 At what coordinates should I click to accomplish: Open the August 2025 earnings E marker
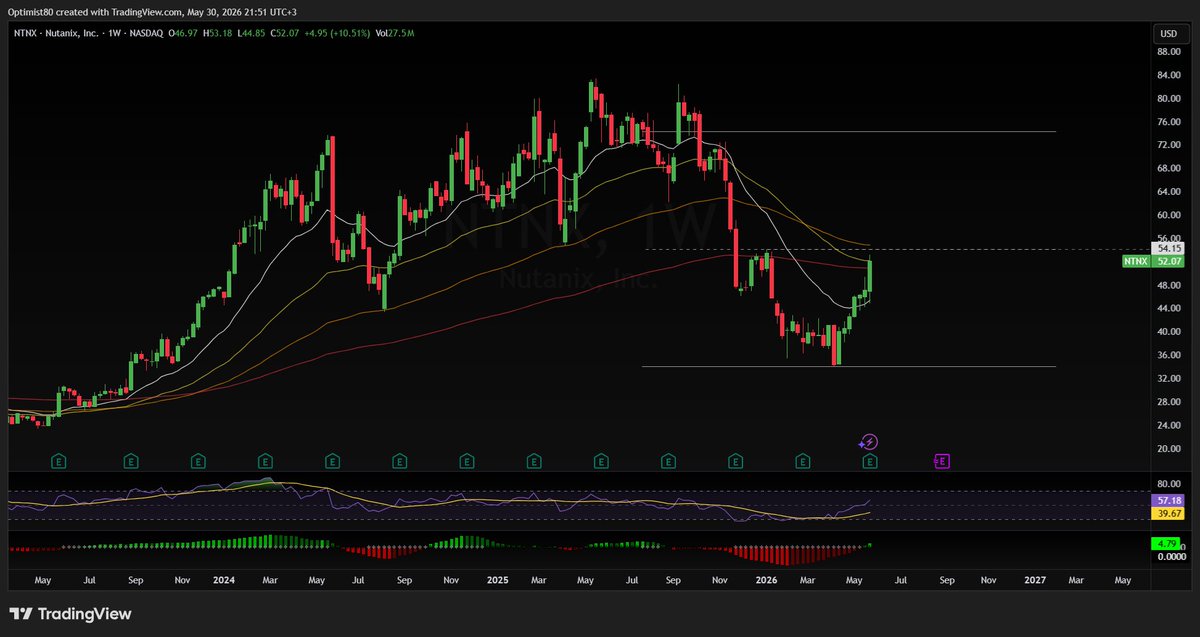[x=668, y=461]
